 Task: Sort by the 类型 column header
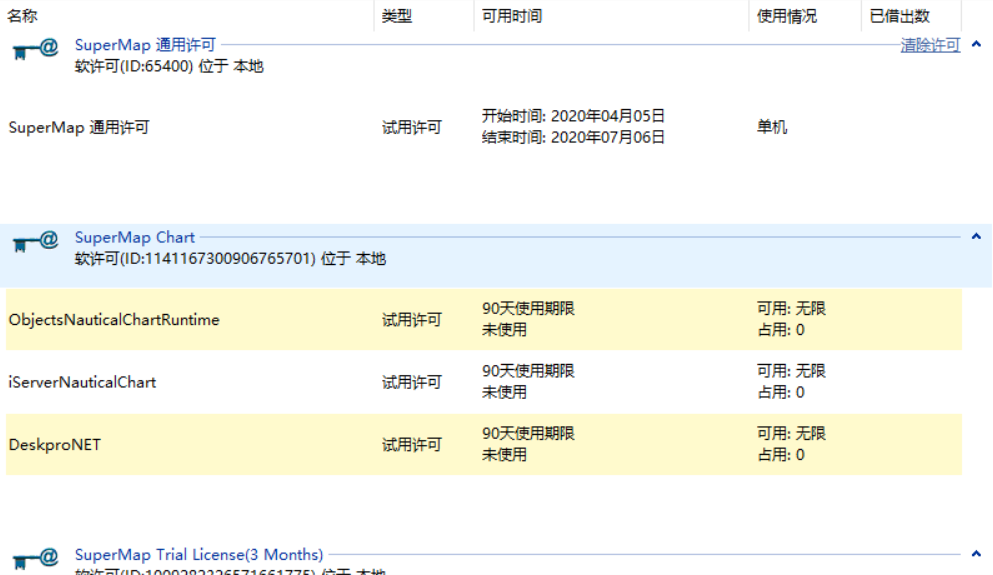[397, 16]
